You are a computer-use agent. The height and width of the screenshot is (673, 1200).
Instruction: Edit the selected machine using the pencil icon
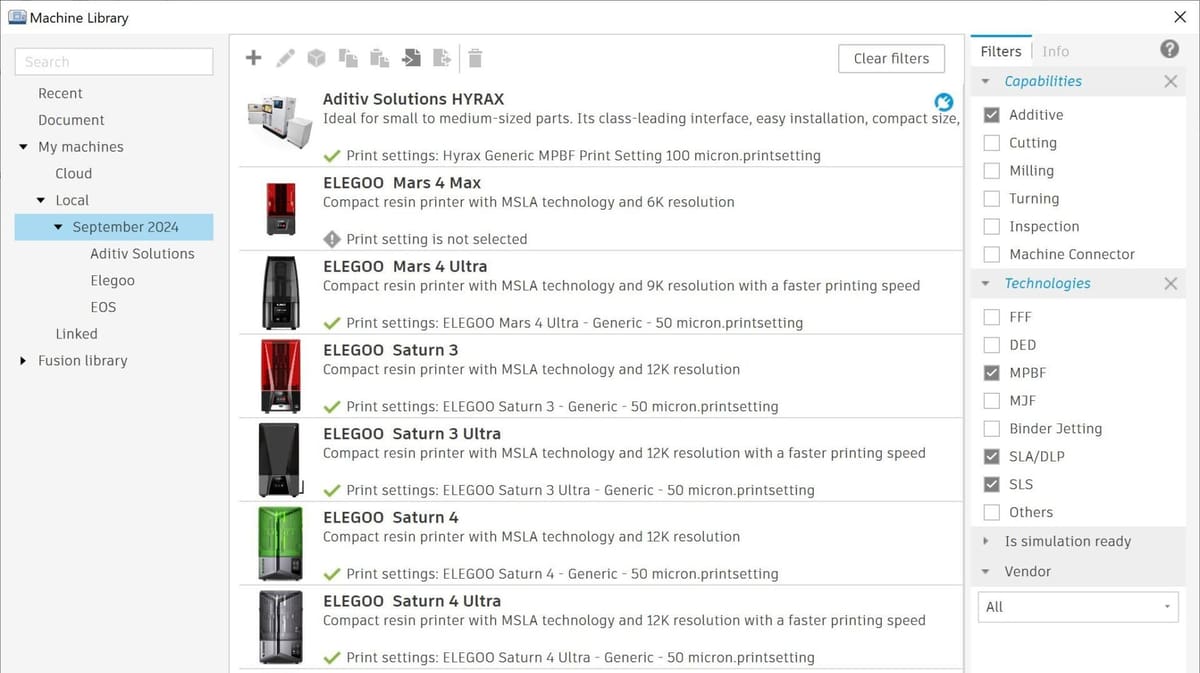coord(285,58)
